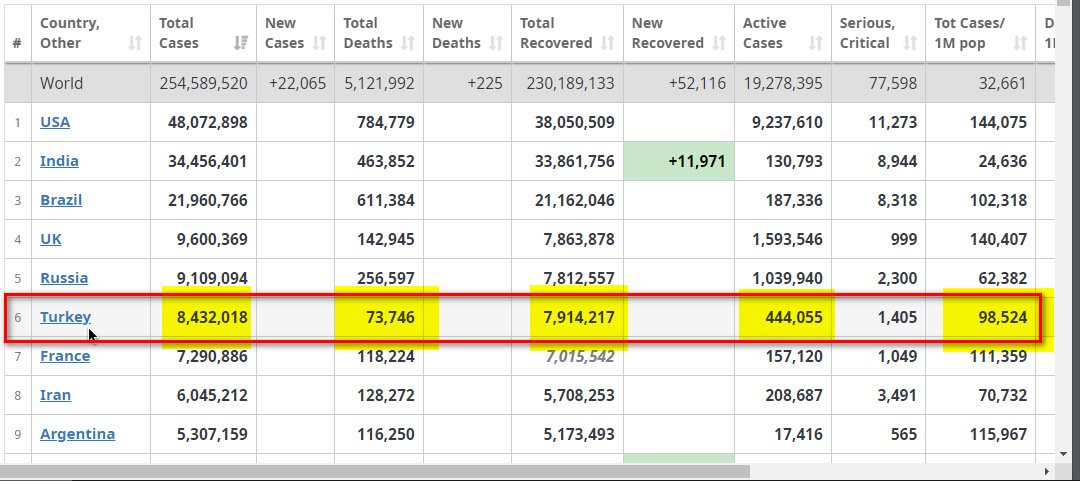Select World active cases 19,278,395

tap(783, 83)
